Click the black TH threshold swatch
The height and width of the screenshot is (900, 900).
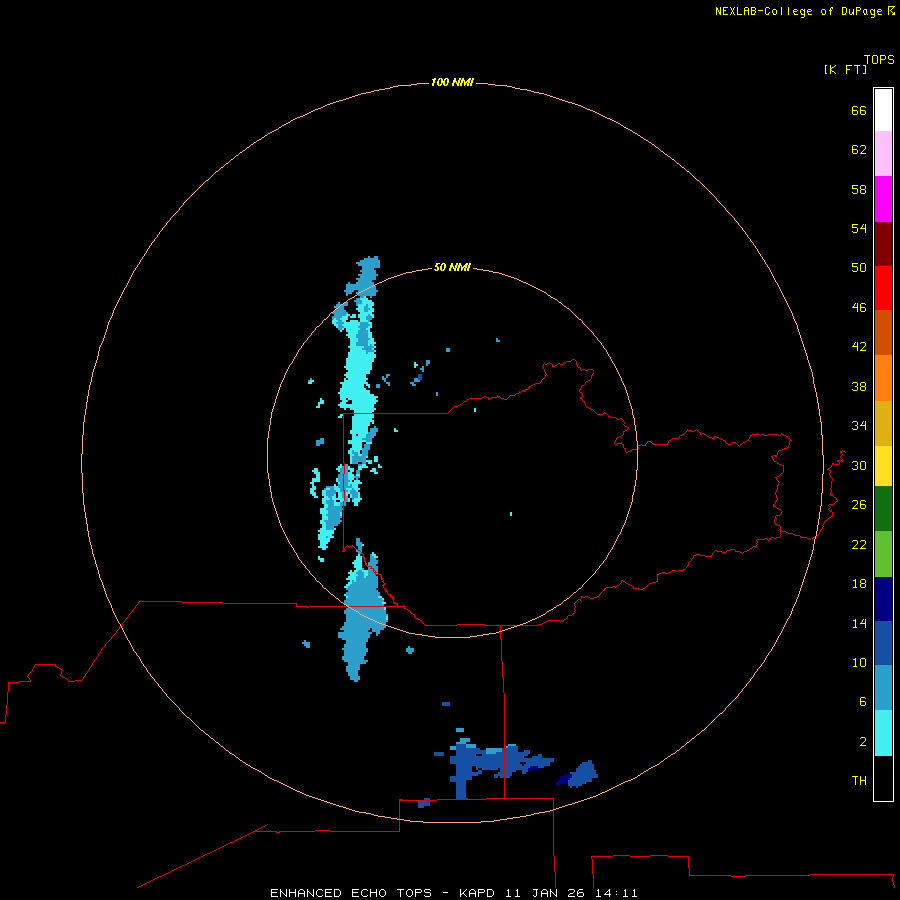click(883, 778)
